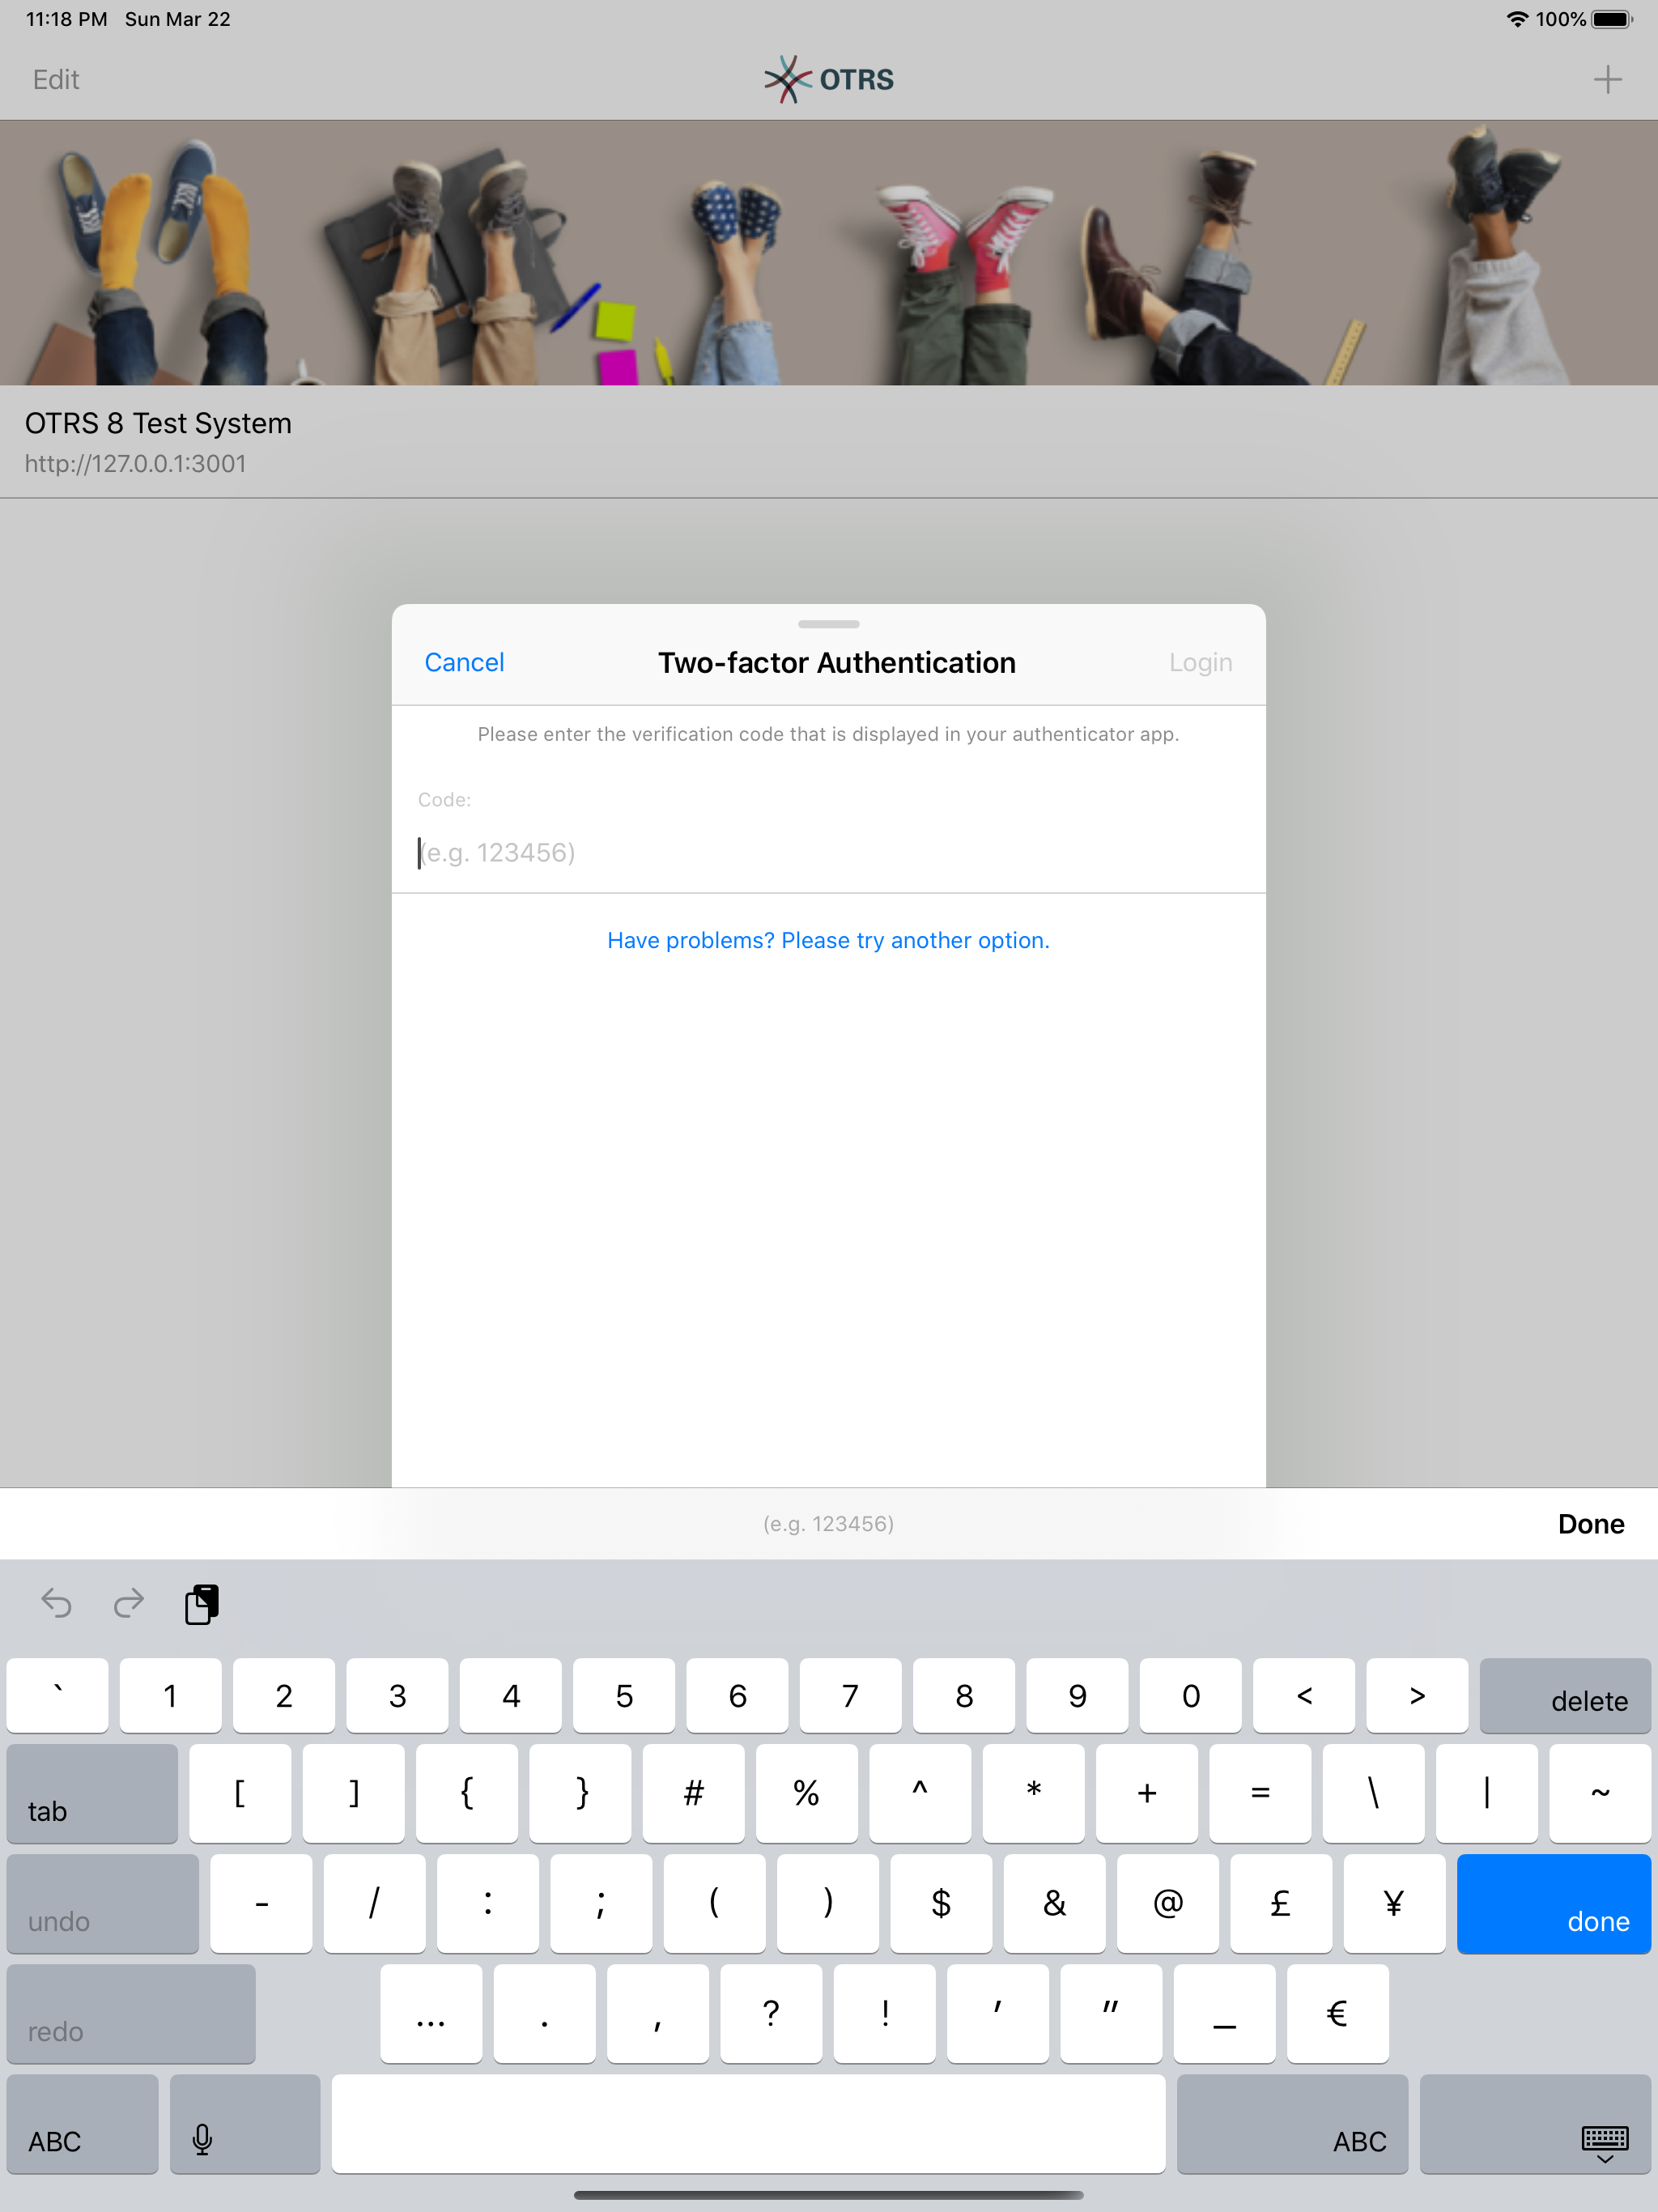Tap the question mark key
This screenshot has height=2212, width=1658.
771,2014
